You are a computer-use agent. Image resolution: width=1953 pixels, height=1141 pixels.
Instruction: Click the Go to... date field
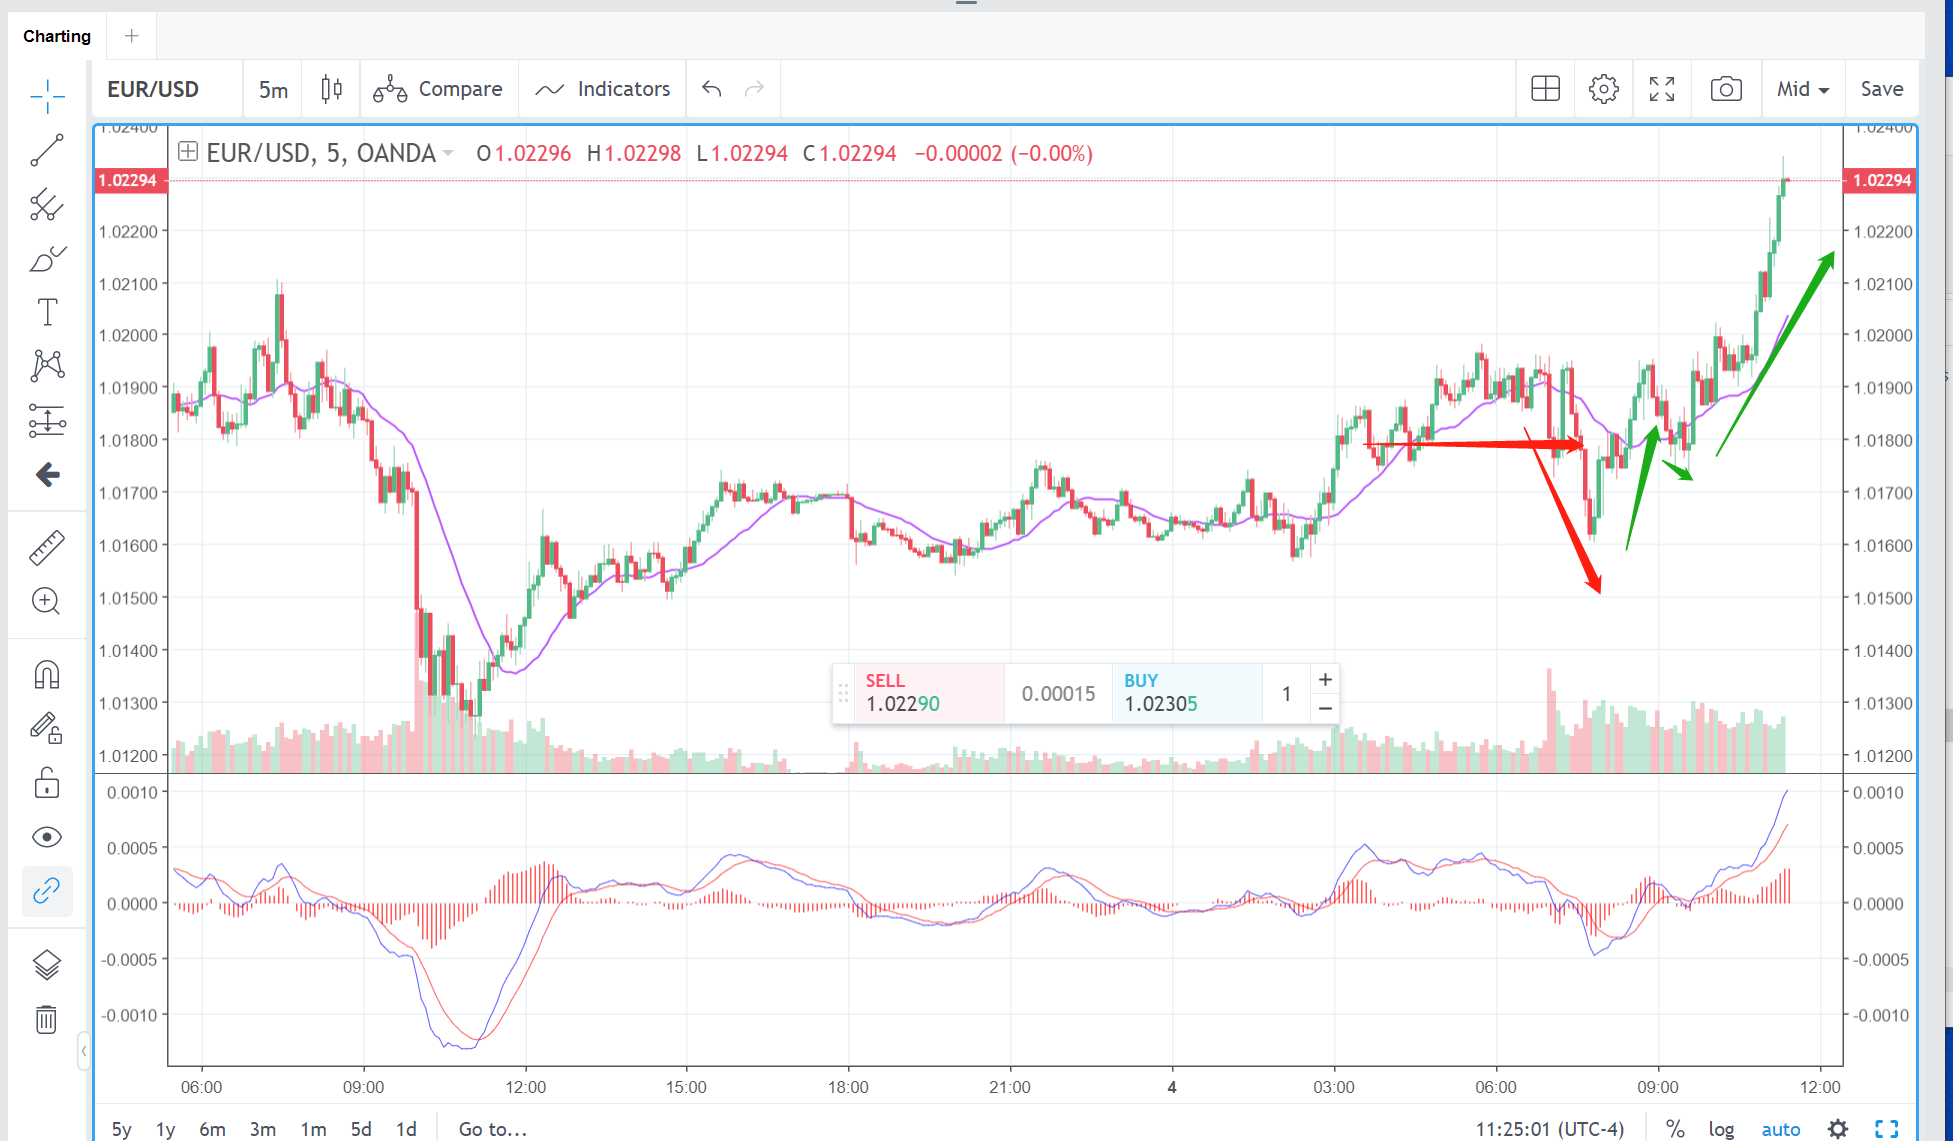pyautogui.click(x=492, y=1129)
